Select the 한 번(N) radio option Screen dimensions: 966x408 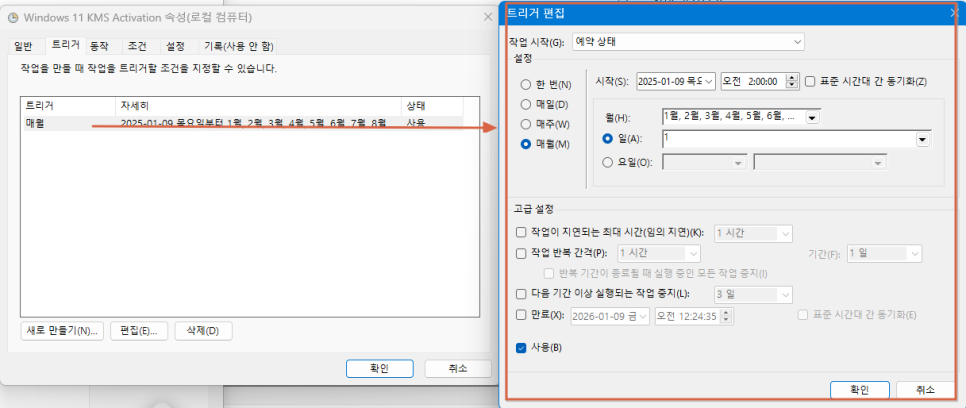tap(526, 84)
